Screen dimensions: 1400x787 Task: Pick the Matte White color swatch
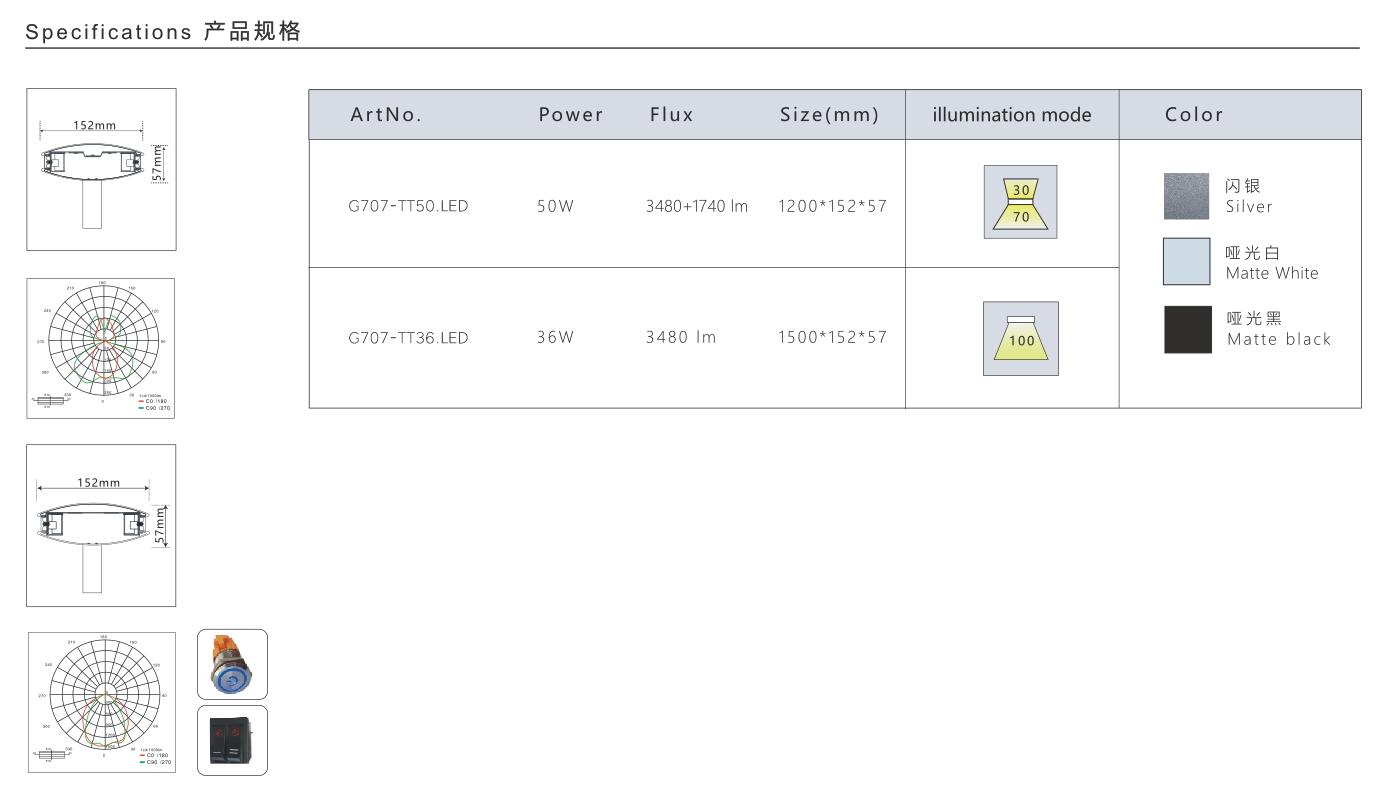click(x=1186, y=262)
